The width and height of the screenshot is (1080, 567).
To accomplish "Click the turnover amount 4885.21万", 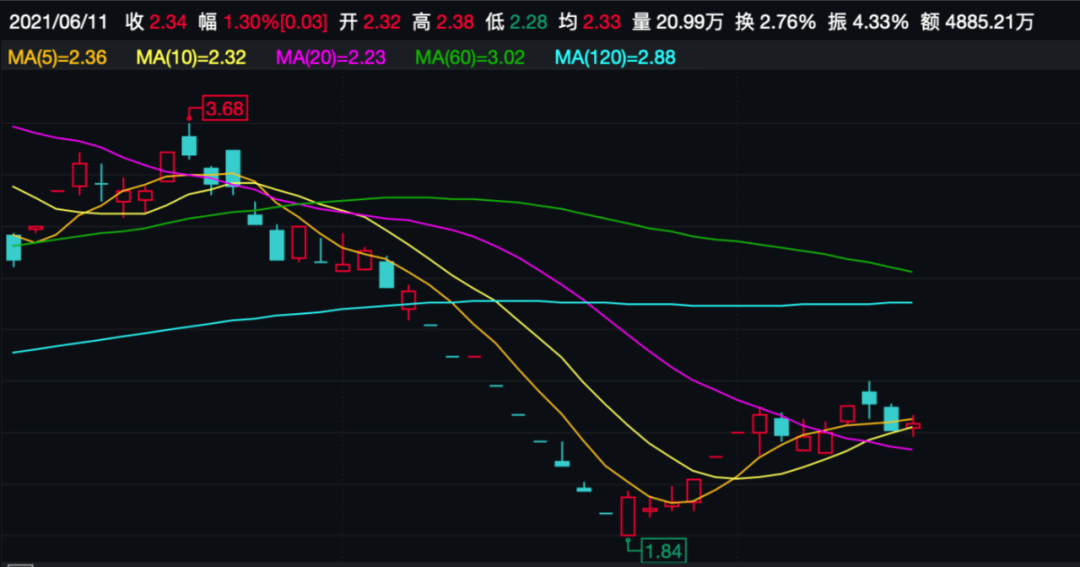I will point(990,22).
